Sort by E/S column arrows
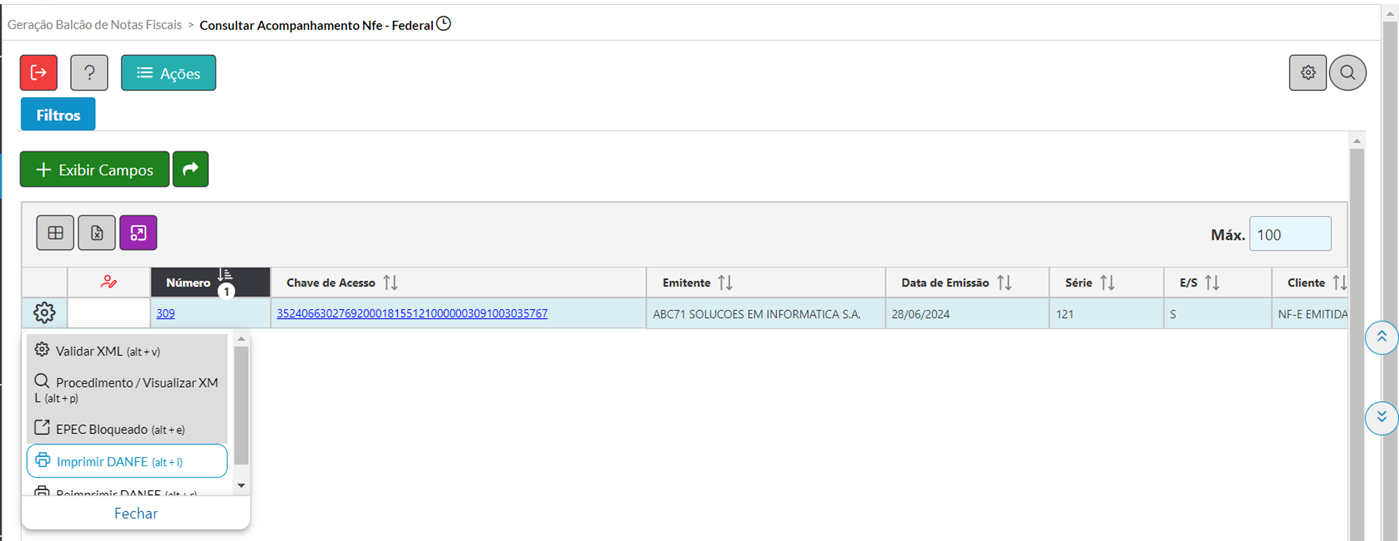 (x=1212, y=283)
